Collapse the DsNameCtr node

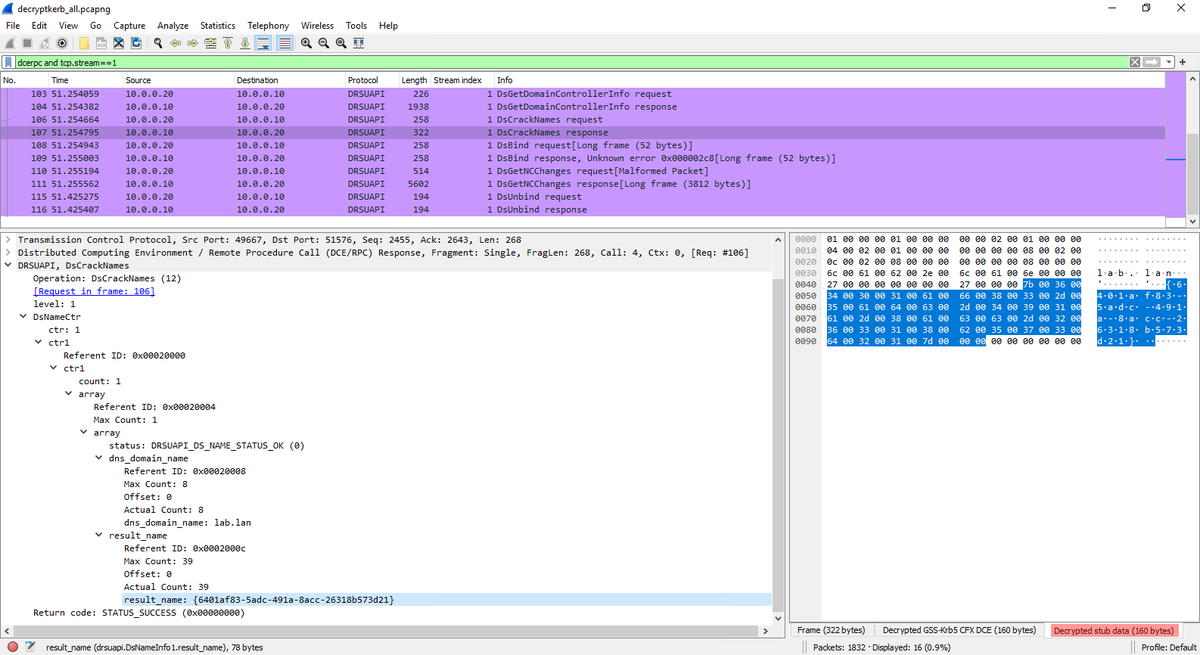click(x=24, y=317)
